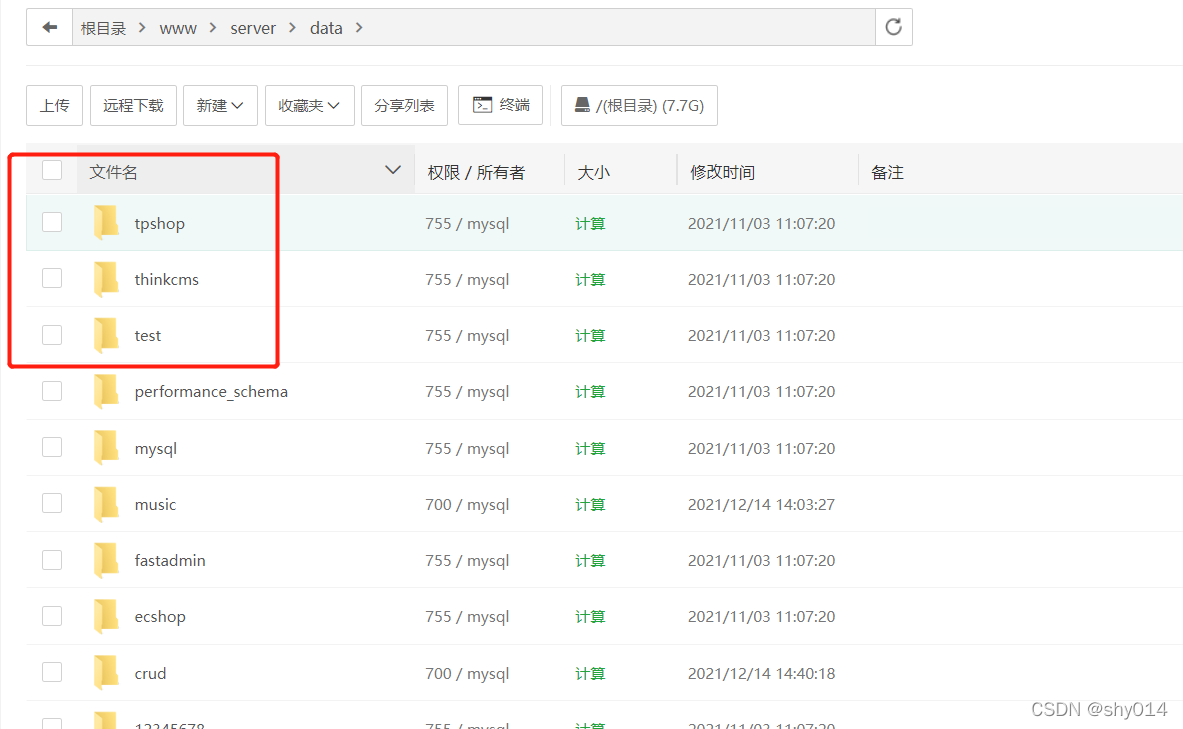Screen dimensions: 1183x729
Task: Click the 远程下载 button
Action: coord(134,105)
